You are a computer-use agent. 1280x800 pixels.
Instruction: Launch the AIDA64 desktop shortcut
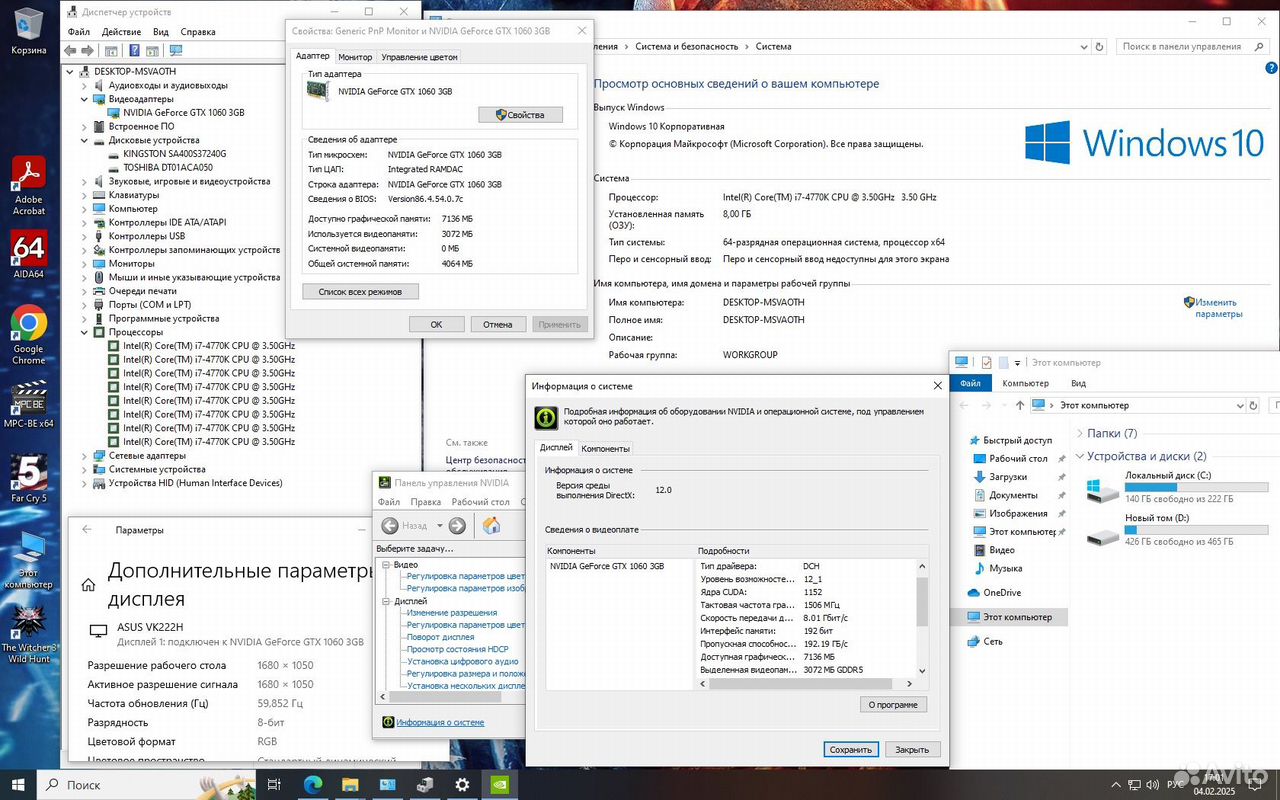(x=28, y=255)
